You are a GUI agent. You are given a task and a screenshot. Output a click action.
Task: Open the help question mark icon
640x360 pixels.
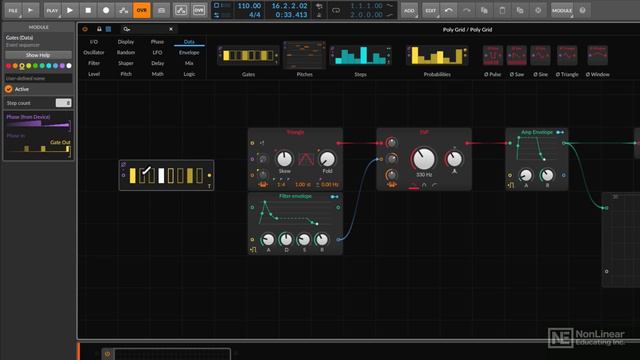pyautogui.click(x=582, y=11)
